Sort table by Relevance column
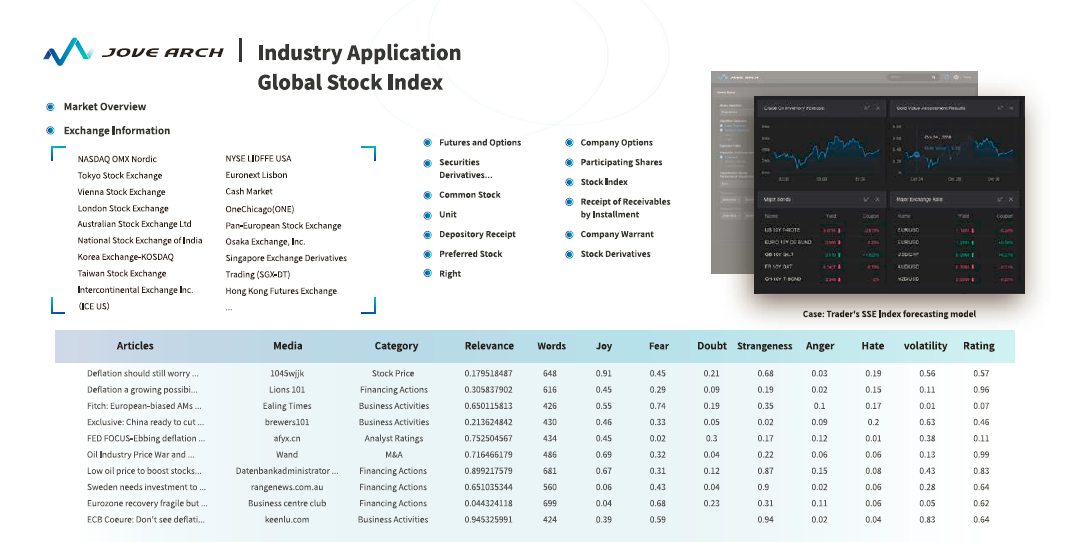Viewport: 1067px width, 542px height. (x=489, y=346)
